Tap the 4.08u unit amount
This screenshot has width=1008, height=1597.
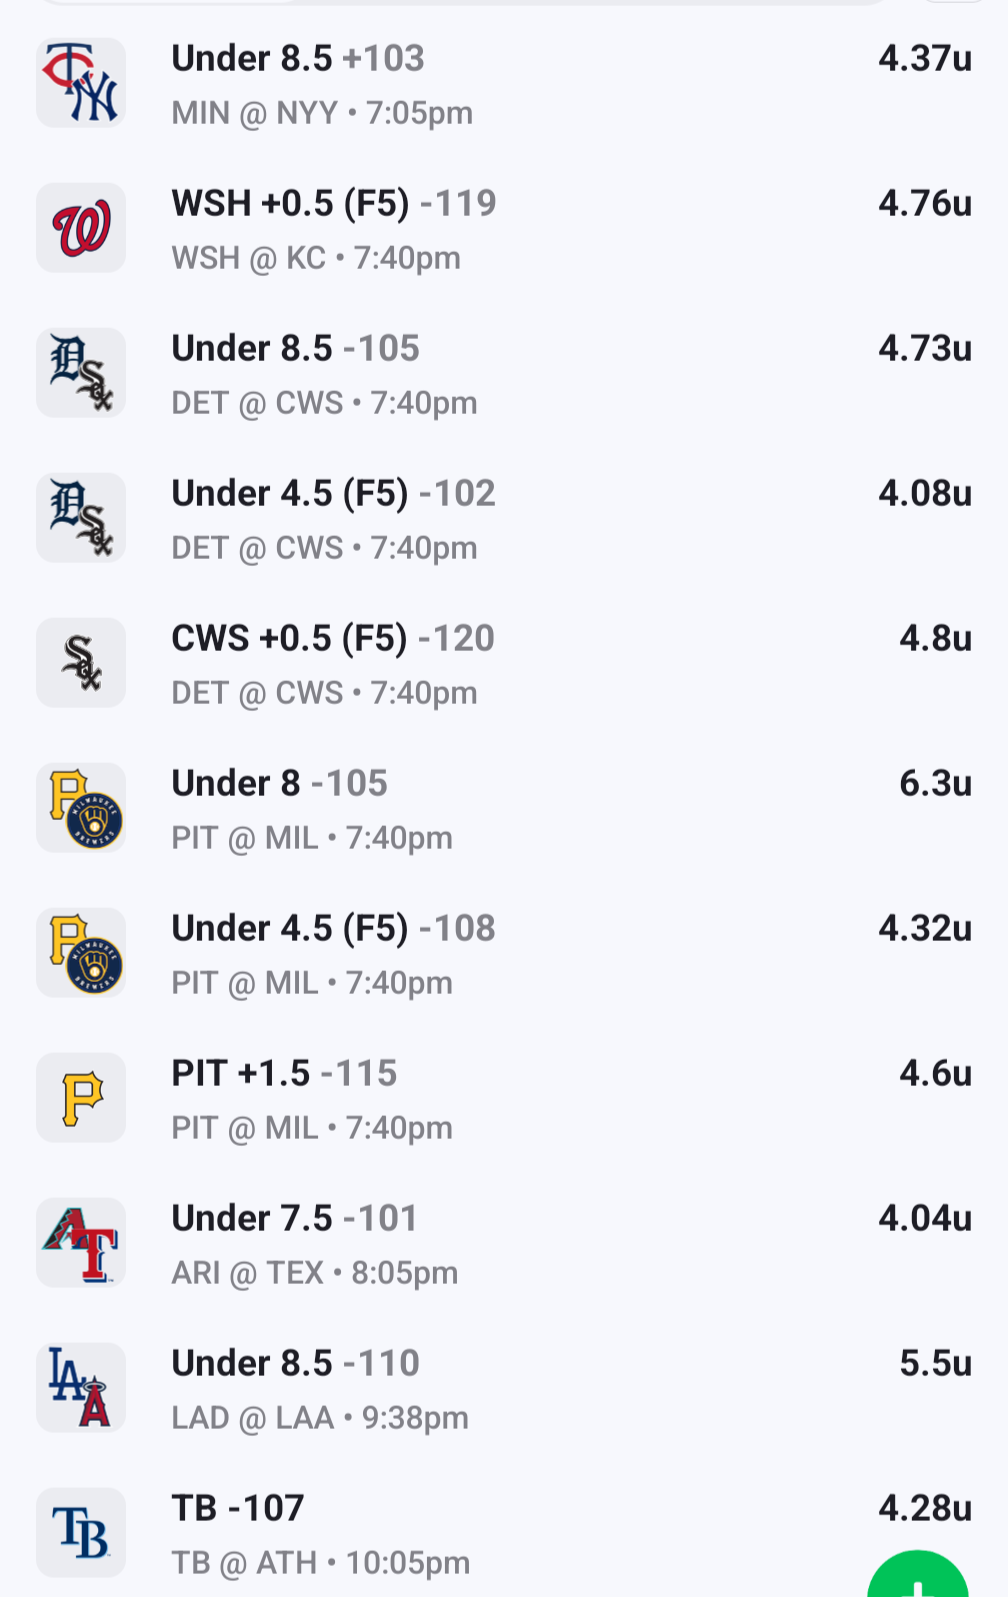925,494
